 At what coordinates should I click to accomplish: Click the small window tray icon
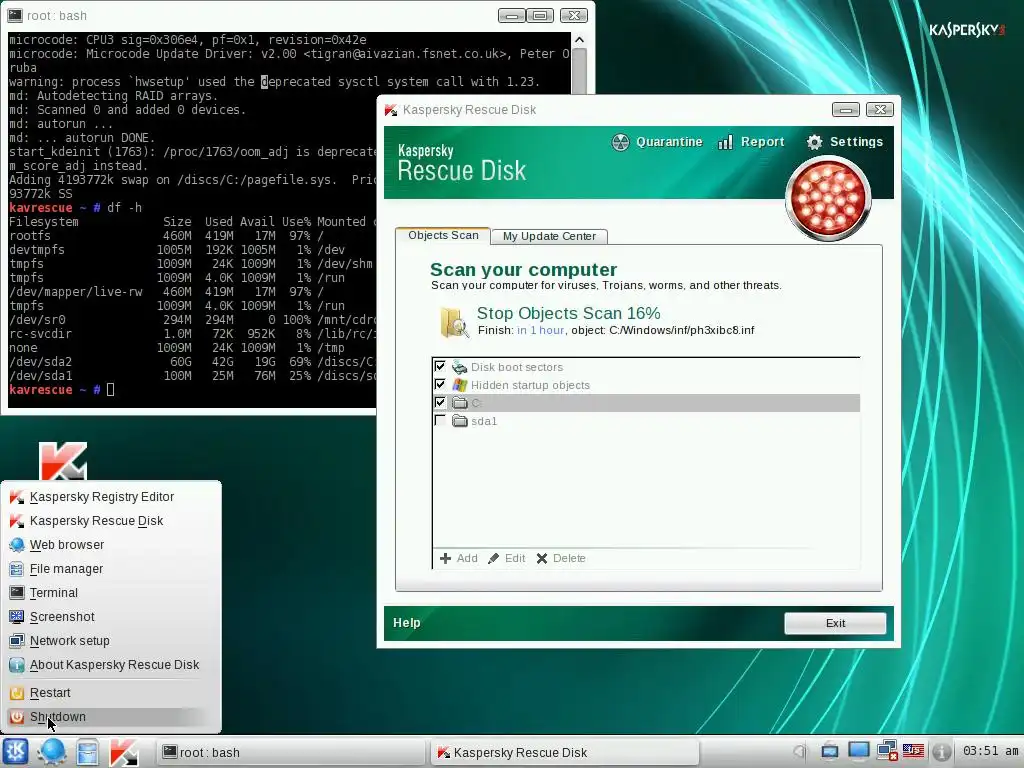click(830, 751)
